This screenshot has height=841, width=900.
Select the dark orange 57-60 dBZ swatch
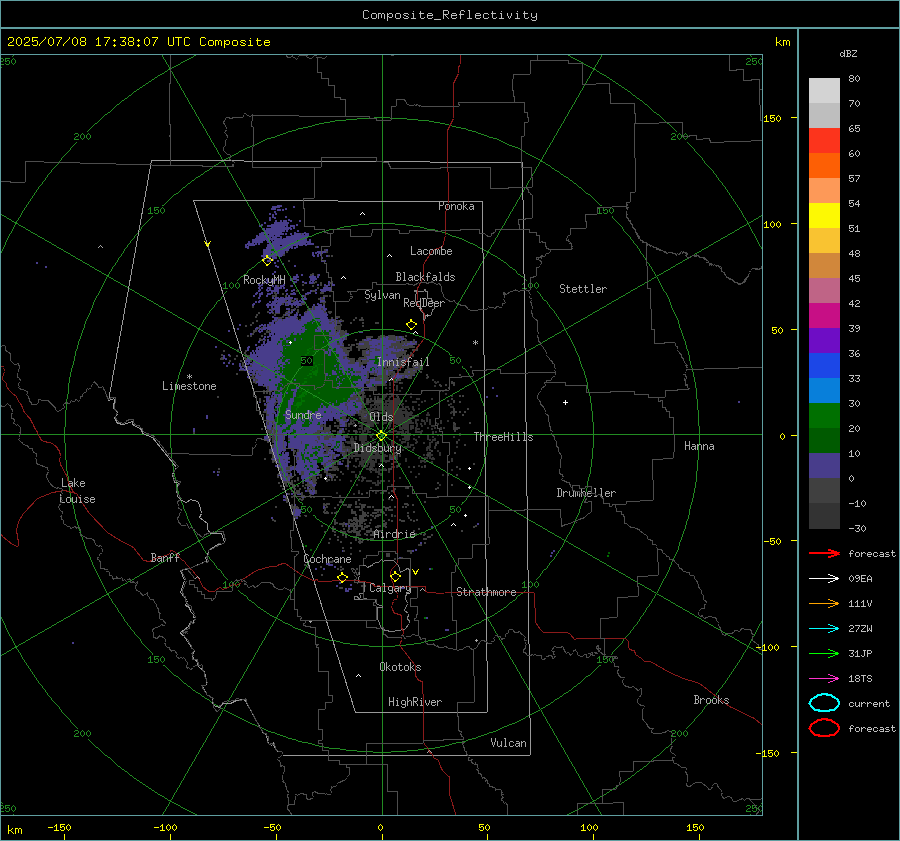[x=824, y=165]
